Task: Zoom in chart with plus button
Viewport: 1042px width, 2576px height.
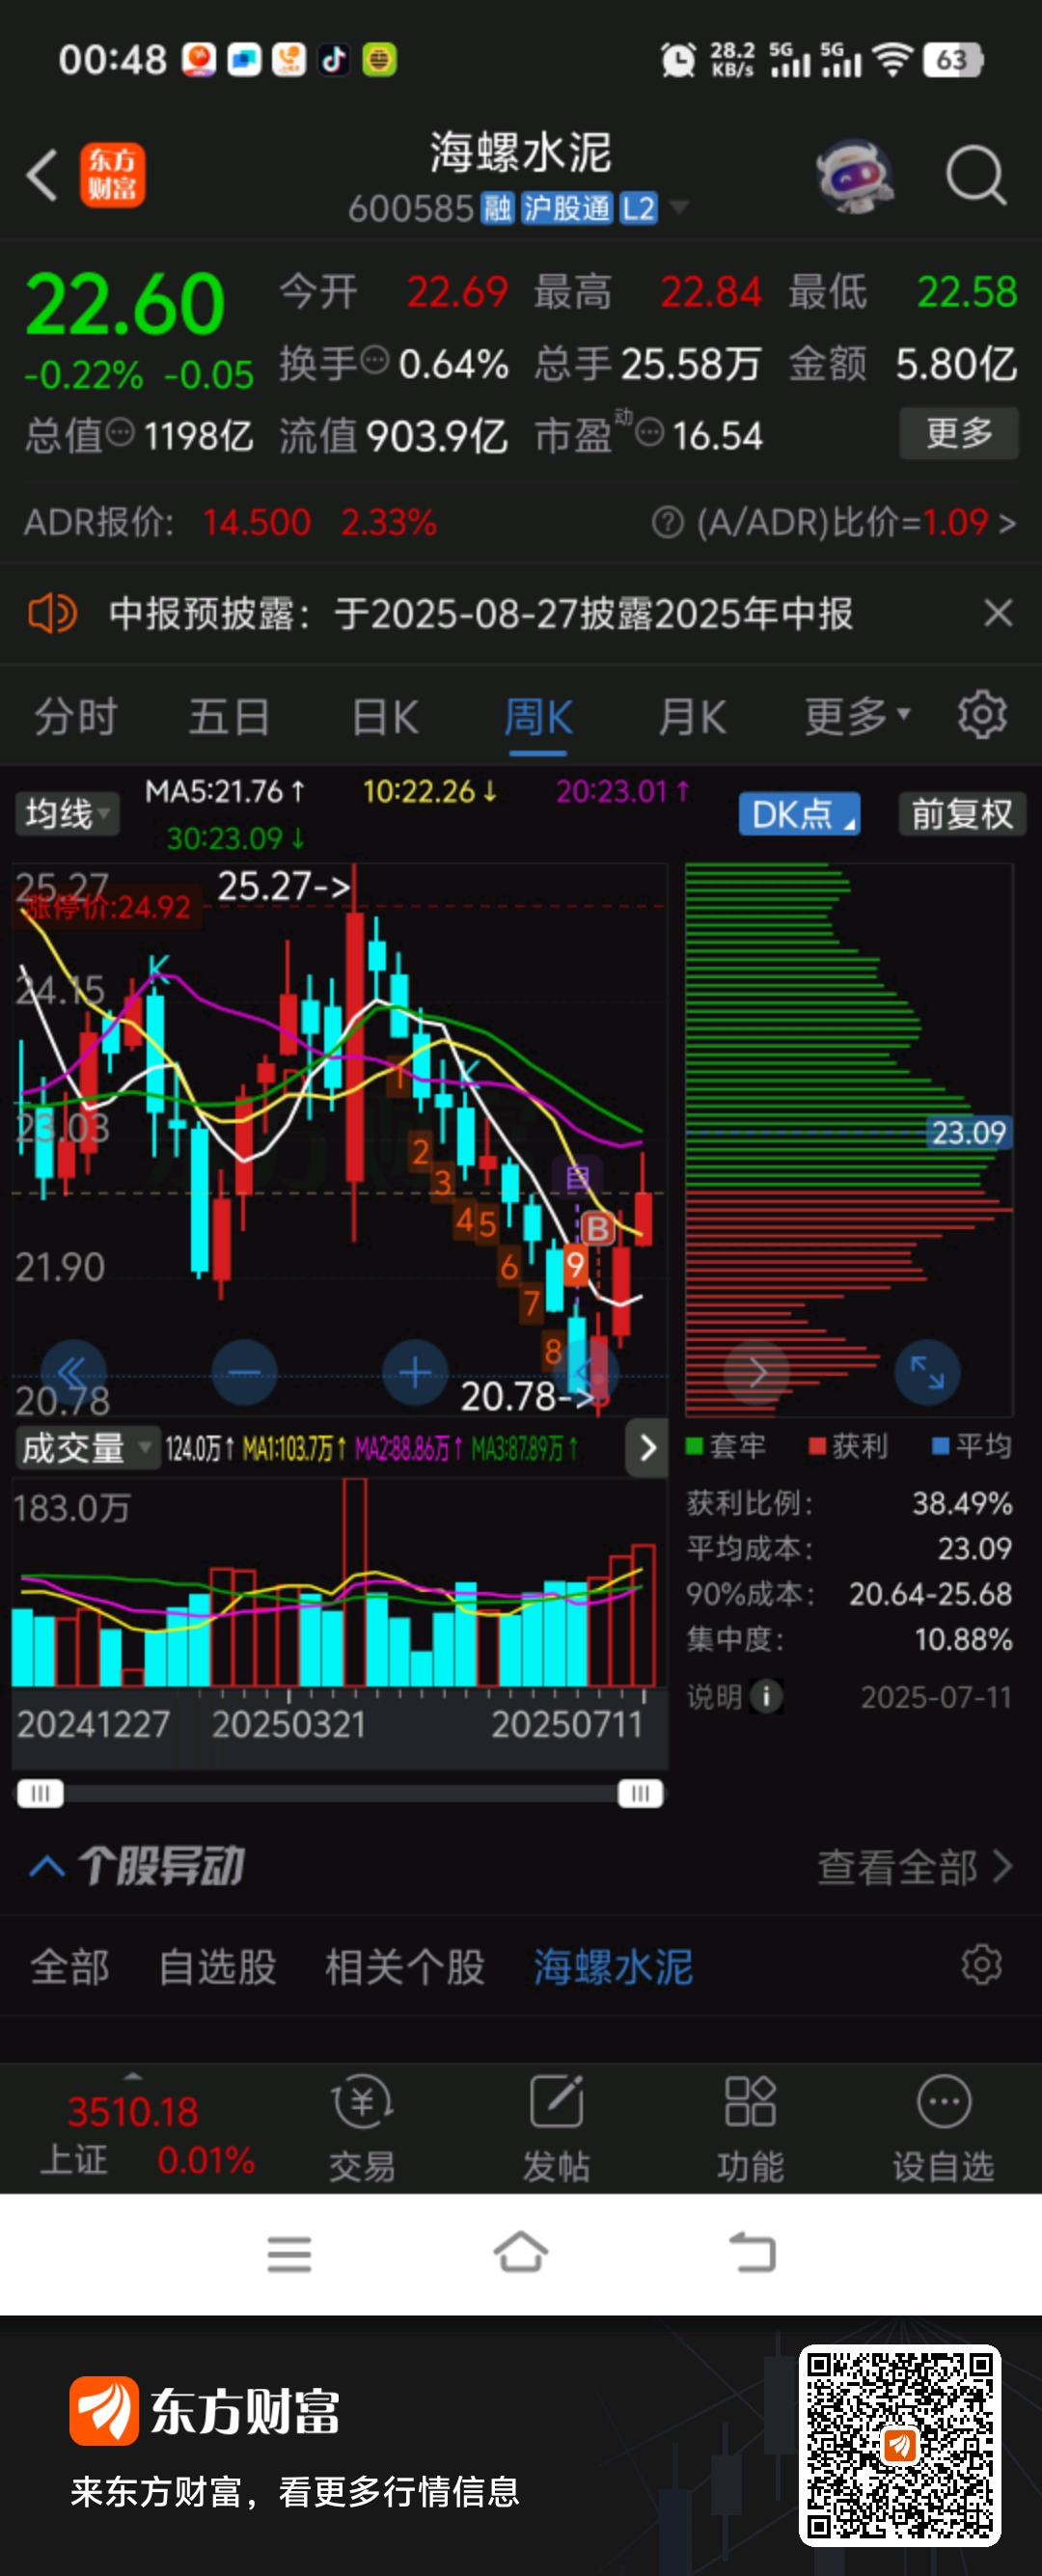Action: pos(415,1373)
